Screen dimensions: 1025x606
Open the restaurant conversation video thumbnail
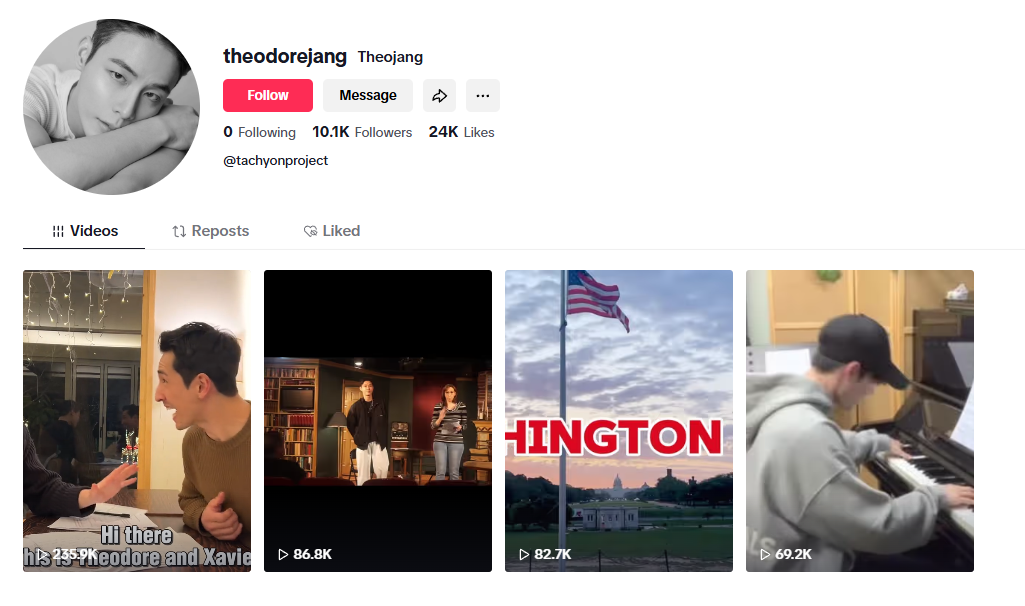coord(137,421)
